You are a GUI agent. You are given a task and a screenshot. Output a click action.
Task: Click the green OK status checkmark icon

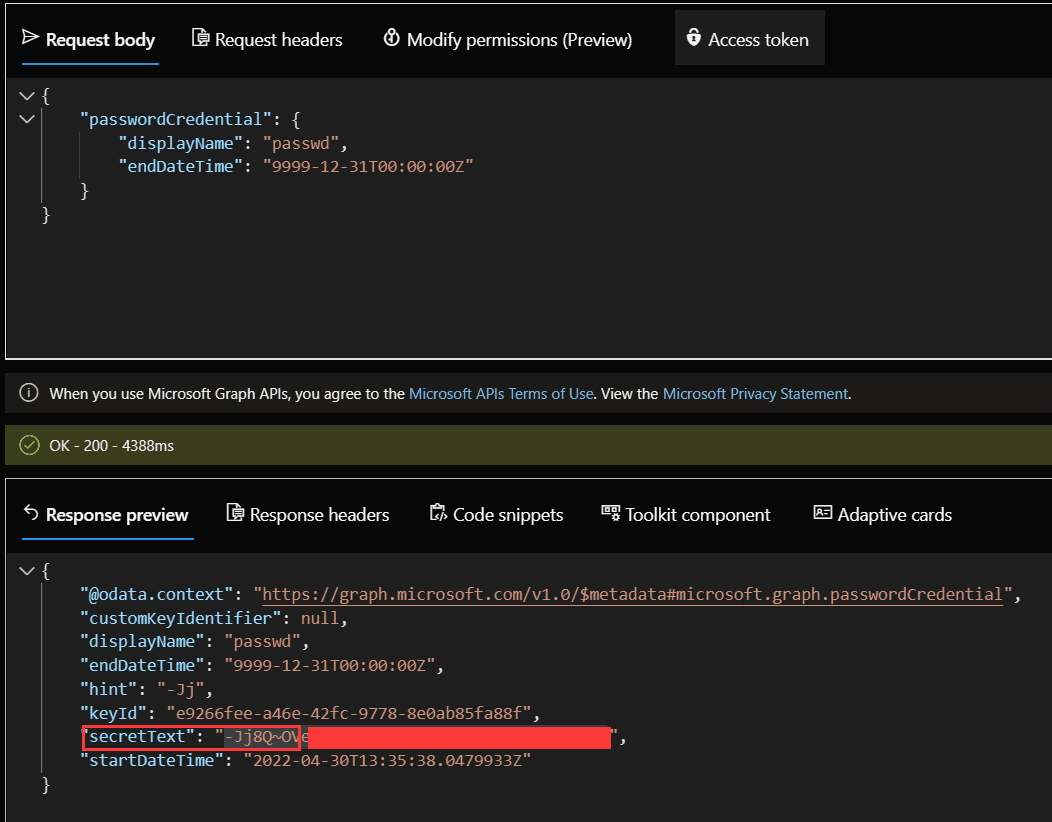[29, 445]
